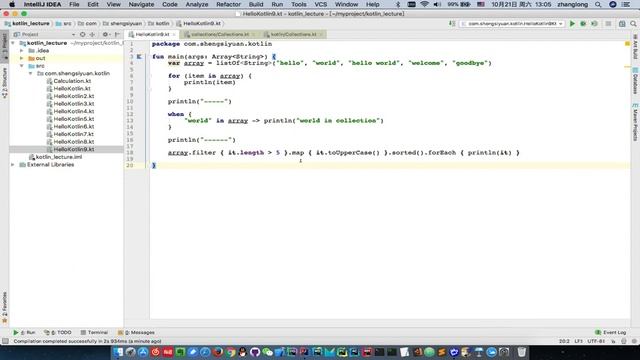Open Finder from the Dock

pos(118,352)
